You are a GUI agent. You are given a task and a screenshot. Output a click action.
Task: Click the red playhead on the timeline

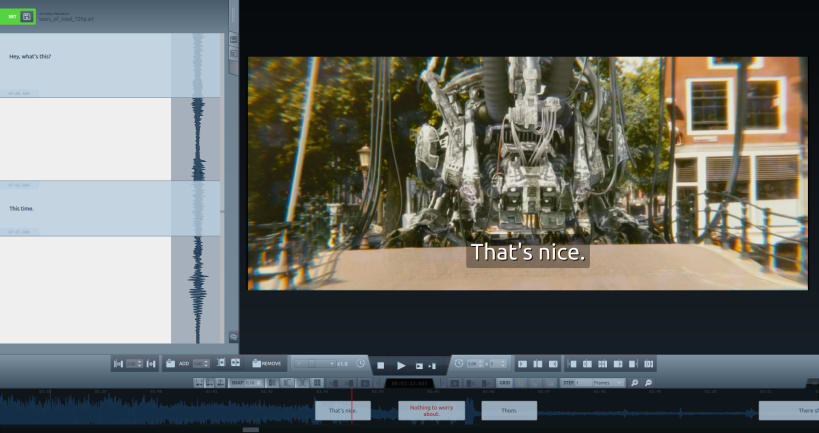352,405
